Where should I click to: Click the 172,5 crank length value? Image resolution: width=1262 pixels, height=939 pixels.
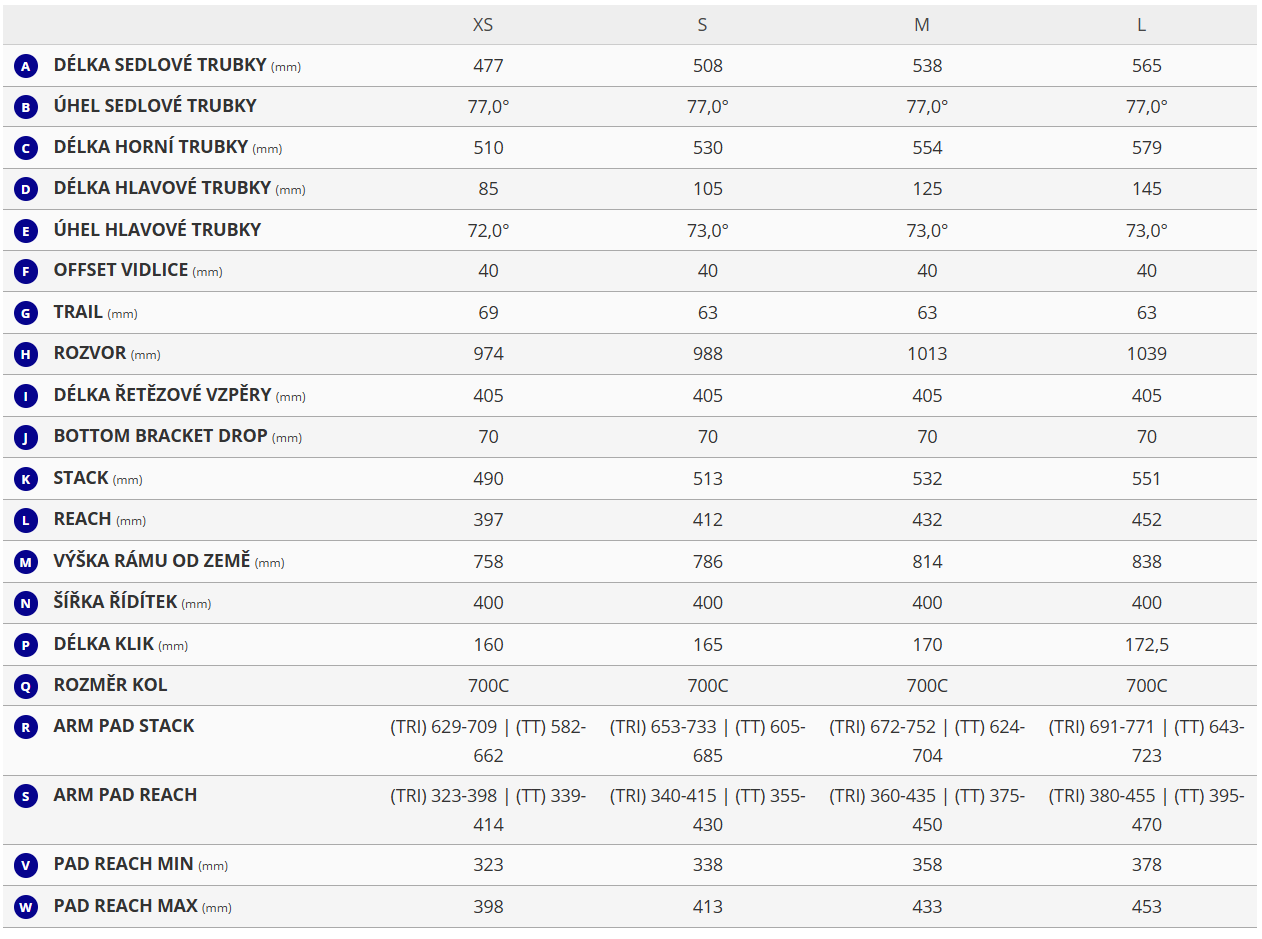pyautogui.click(x=1146, y=645)
